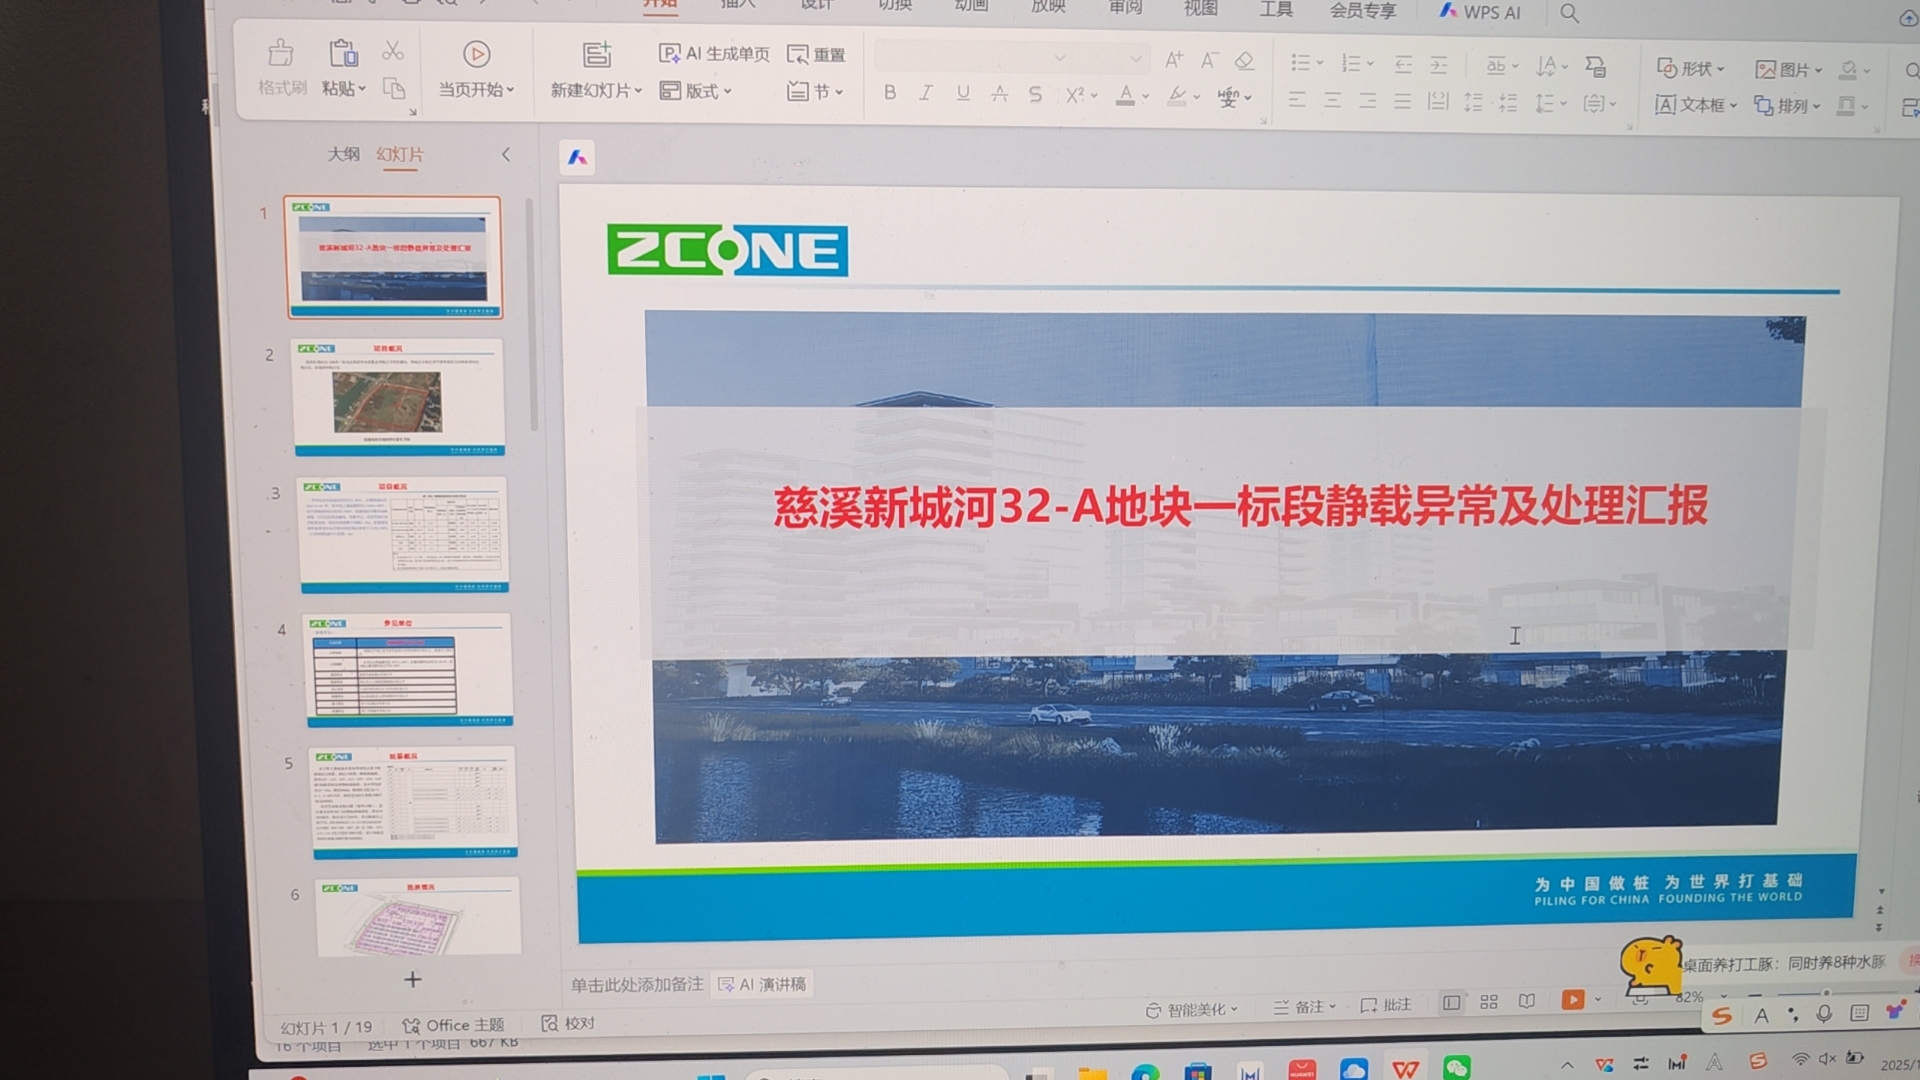The height and width of the screenshot is (1080, 1920).
Task: Click the clear formatting eraser icon
Action: [1244, 61]
